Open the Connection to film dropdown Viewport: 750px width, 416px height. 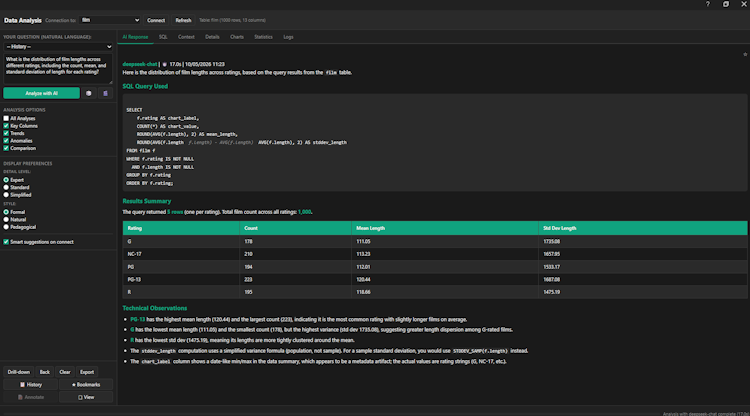coord(110,20)
